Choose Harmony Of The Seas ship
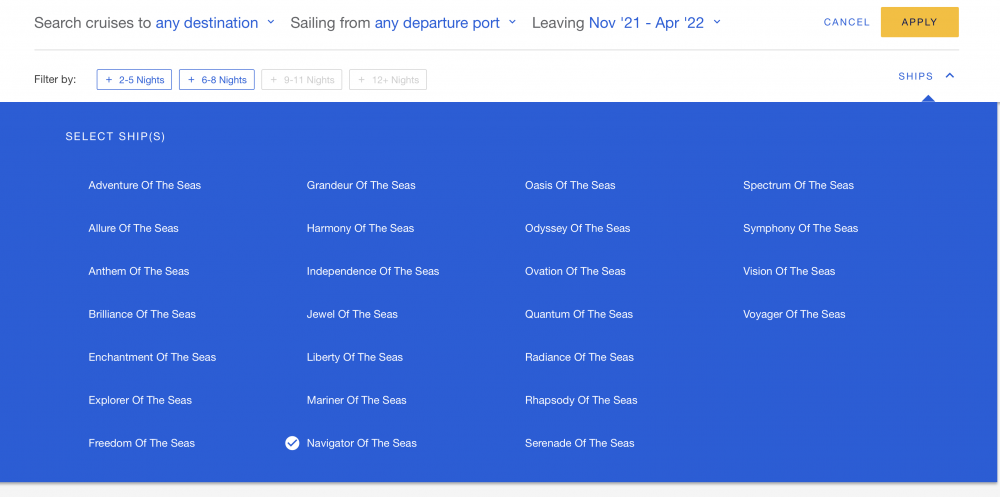 point(360,228)
